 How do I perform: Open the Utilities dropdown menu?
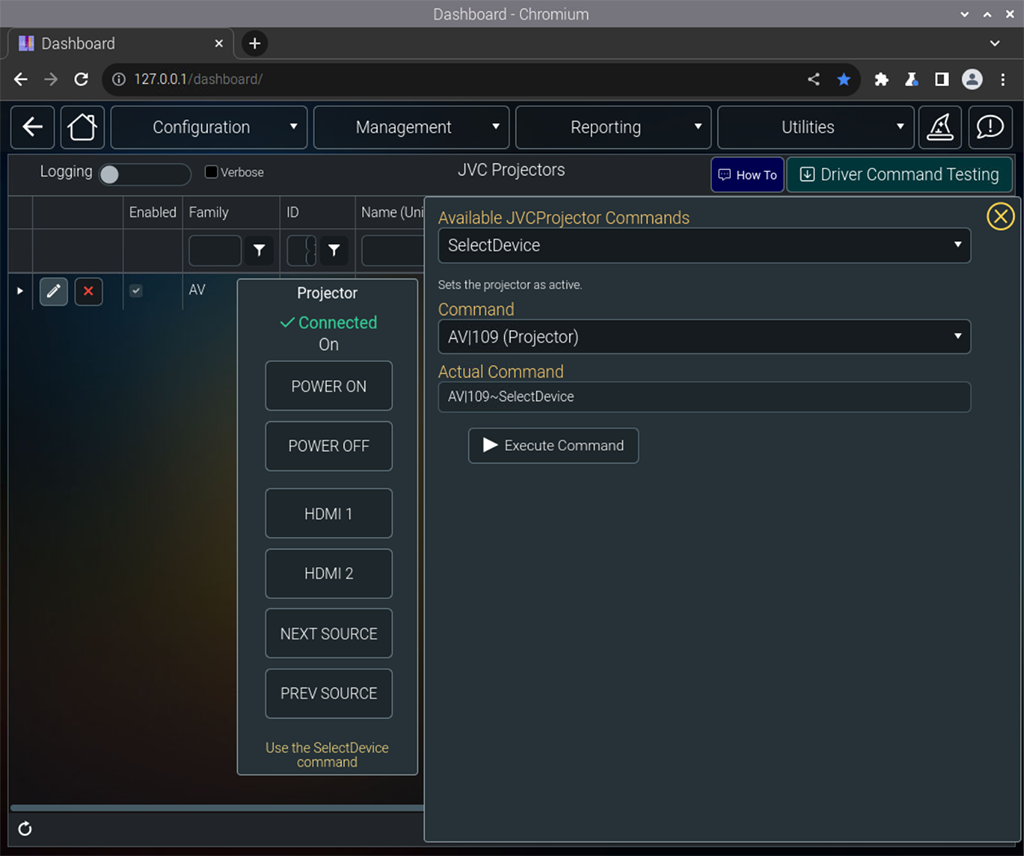click(816, 127)
